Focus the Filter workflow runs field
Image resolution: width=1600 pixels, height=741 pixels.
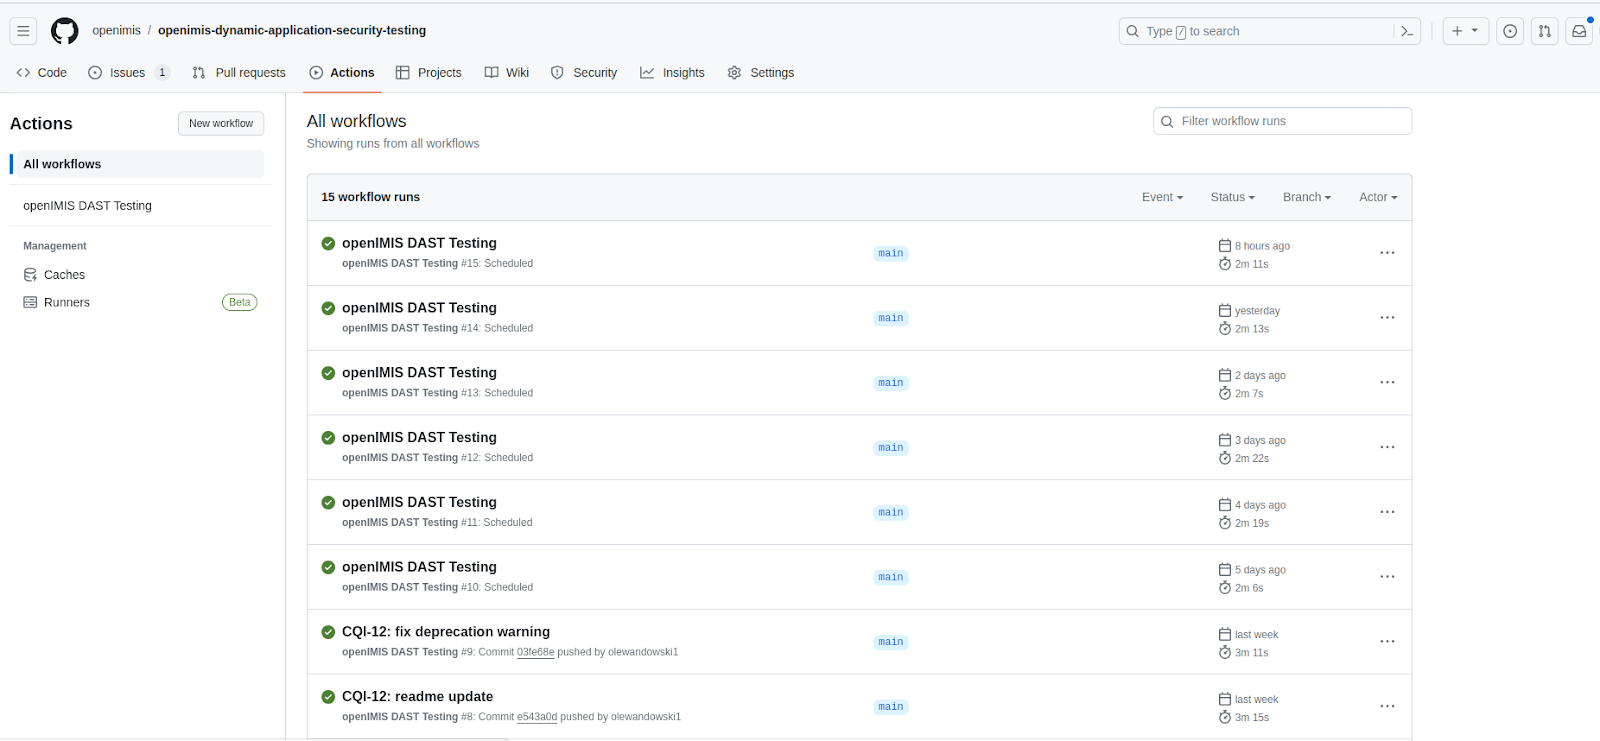pos(1283,121)
